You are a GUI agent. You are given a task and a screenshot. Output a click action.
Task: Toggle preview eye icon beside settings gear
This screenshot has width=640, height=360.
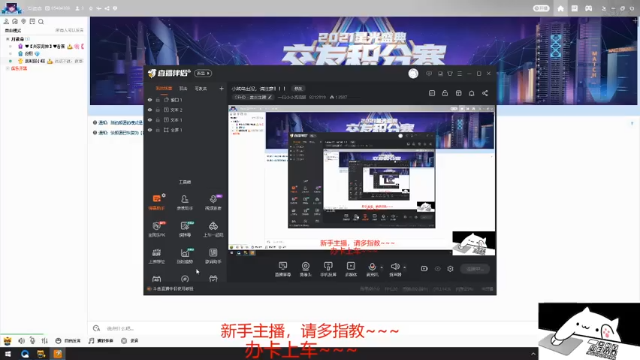pyautogui.click(x=438, y=269)
